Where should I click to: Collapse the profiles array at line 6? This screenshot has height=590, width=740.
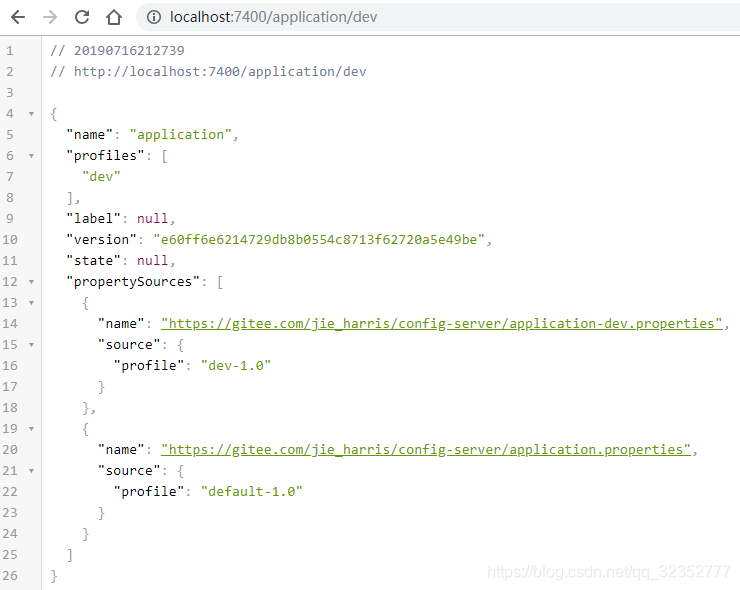pos(31,156)
